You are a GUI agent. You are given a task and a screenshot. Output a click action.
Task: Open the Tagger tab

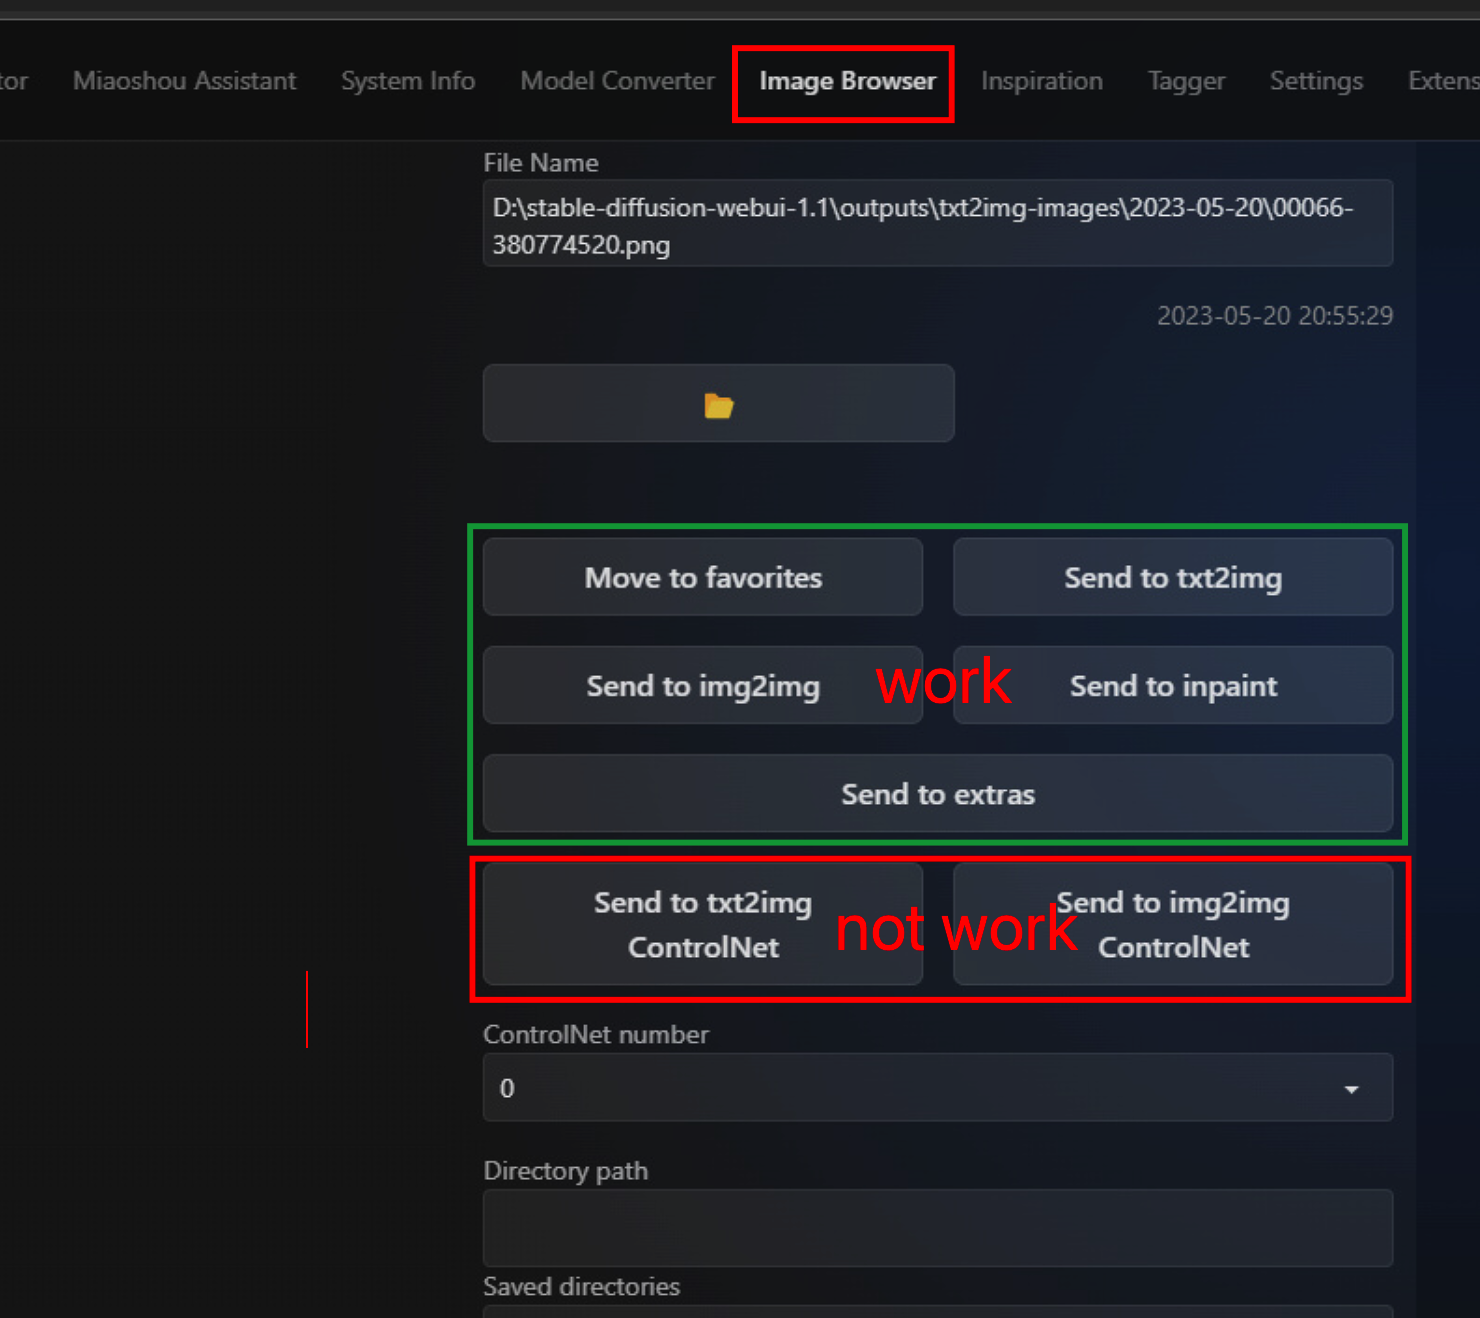coord(1186,81)
